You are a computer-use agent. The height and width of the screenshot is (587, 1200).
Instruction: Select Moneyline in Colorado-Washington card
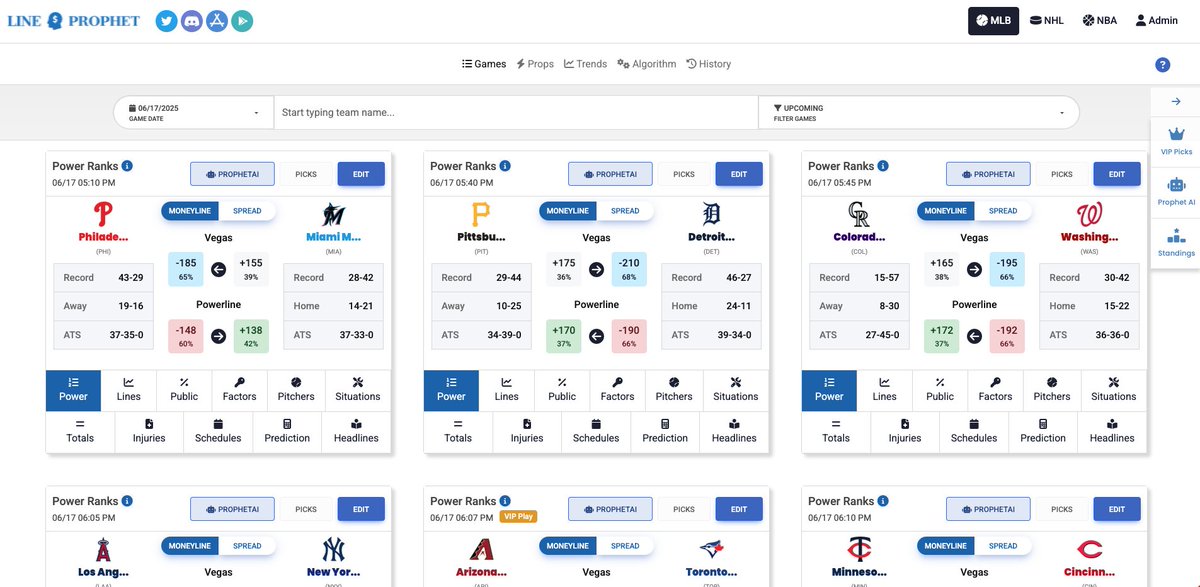coord(946,211)
